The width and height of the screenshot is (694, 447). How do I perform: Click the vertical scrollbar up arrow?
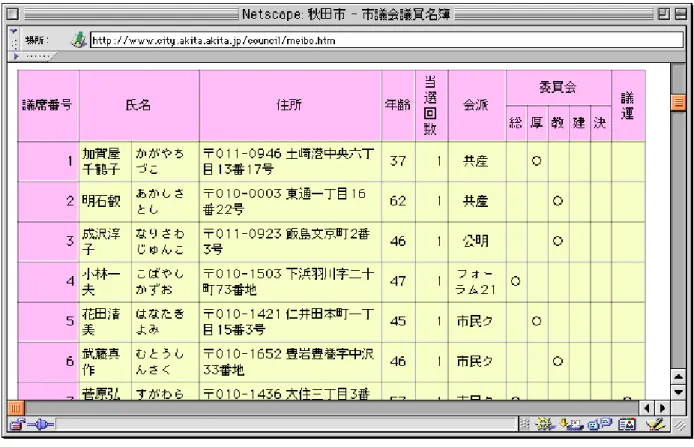(679, 377)
